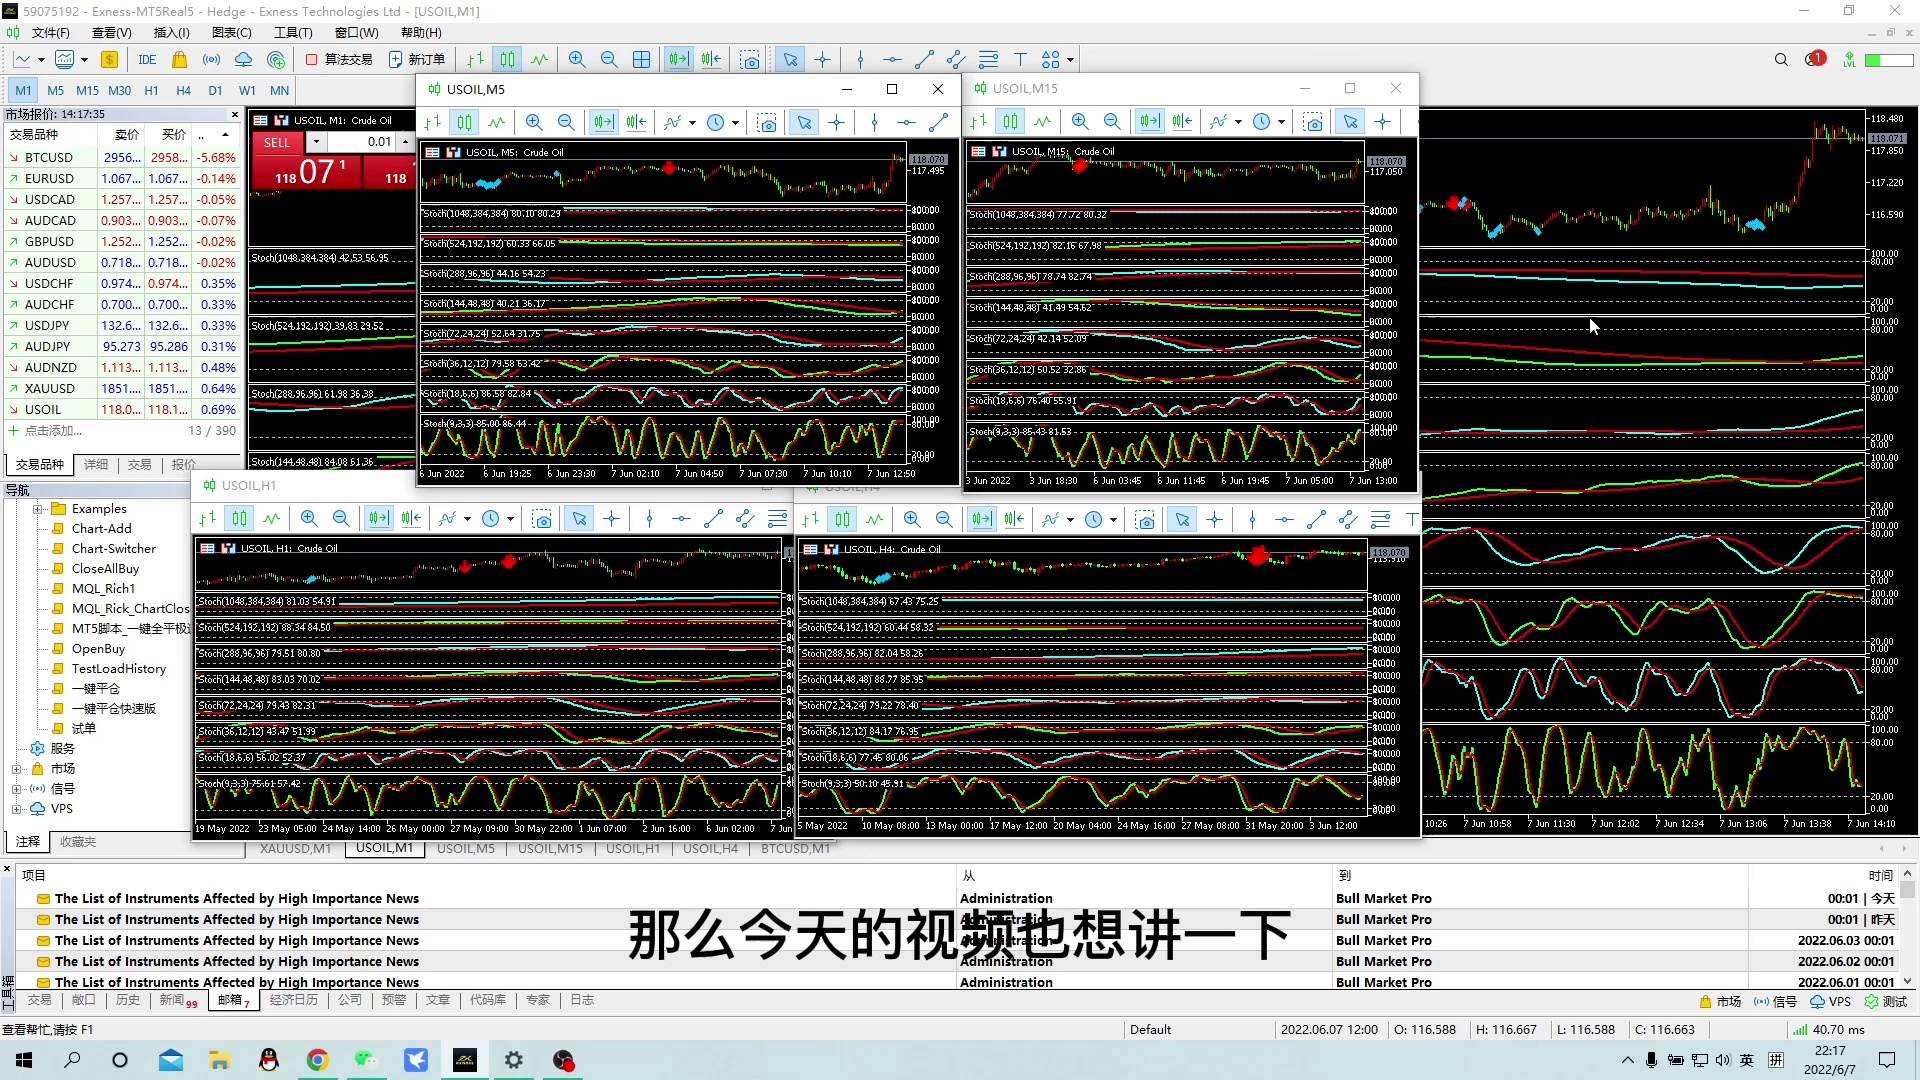This screenshot has width=1920, height=1080.
Task: Select candlestick chart type in main toolbar
Action: (508, 60)
